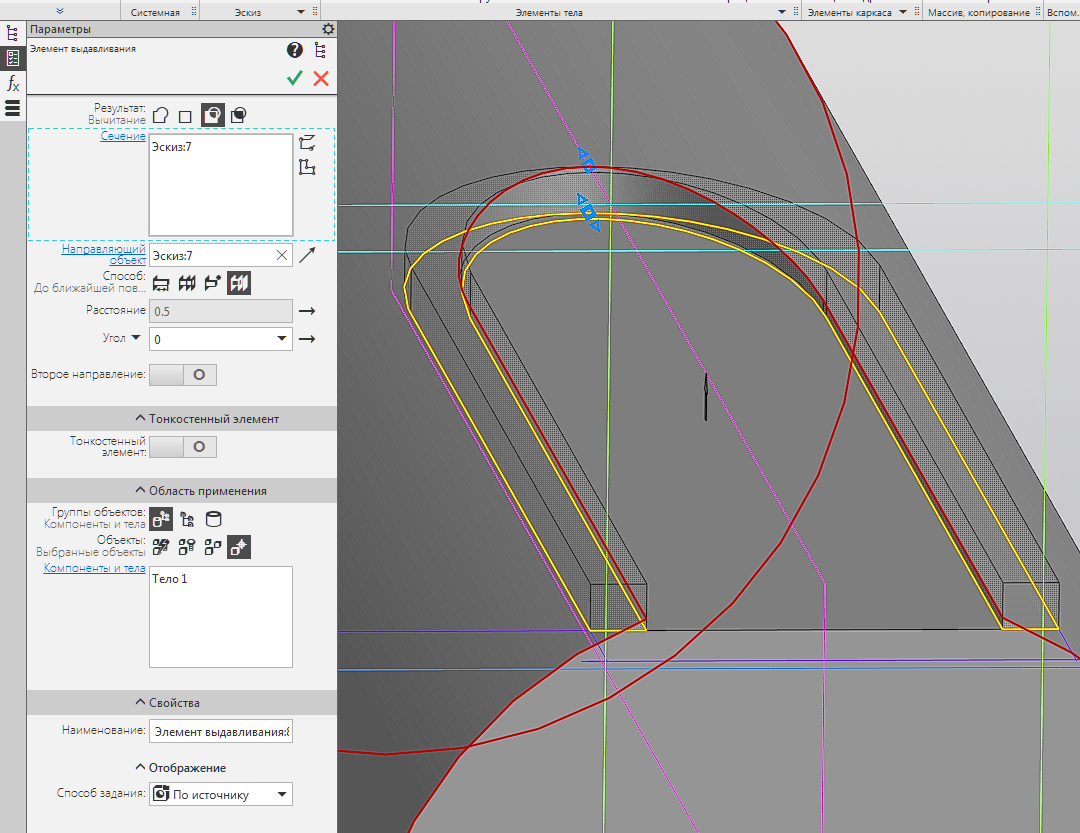Click the Компоненты и тела link

coord(94,568)
